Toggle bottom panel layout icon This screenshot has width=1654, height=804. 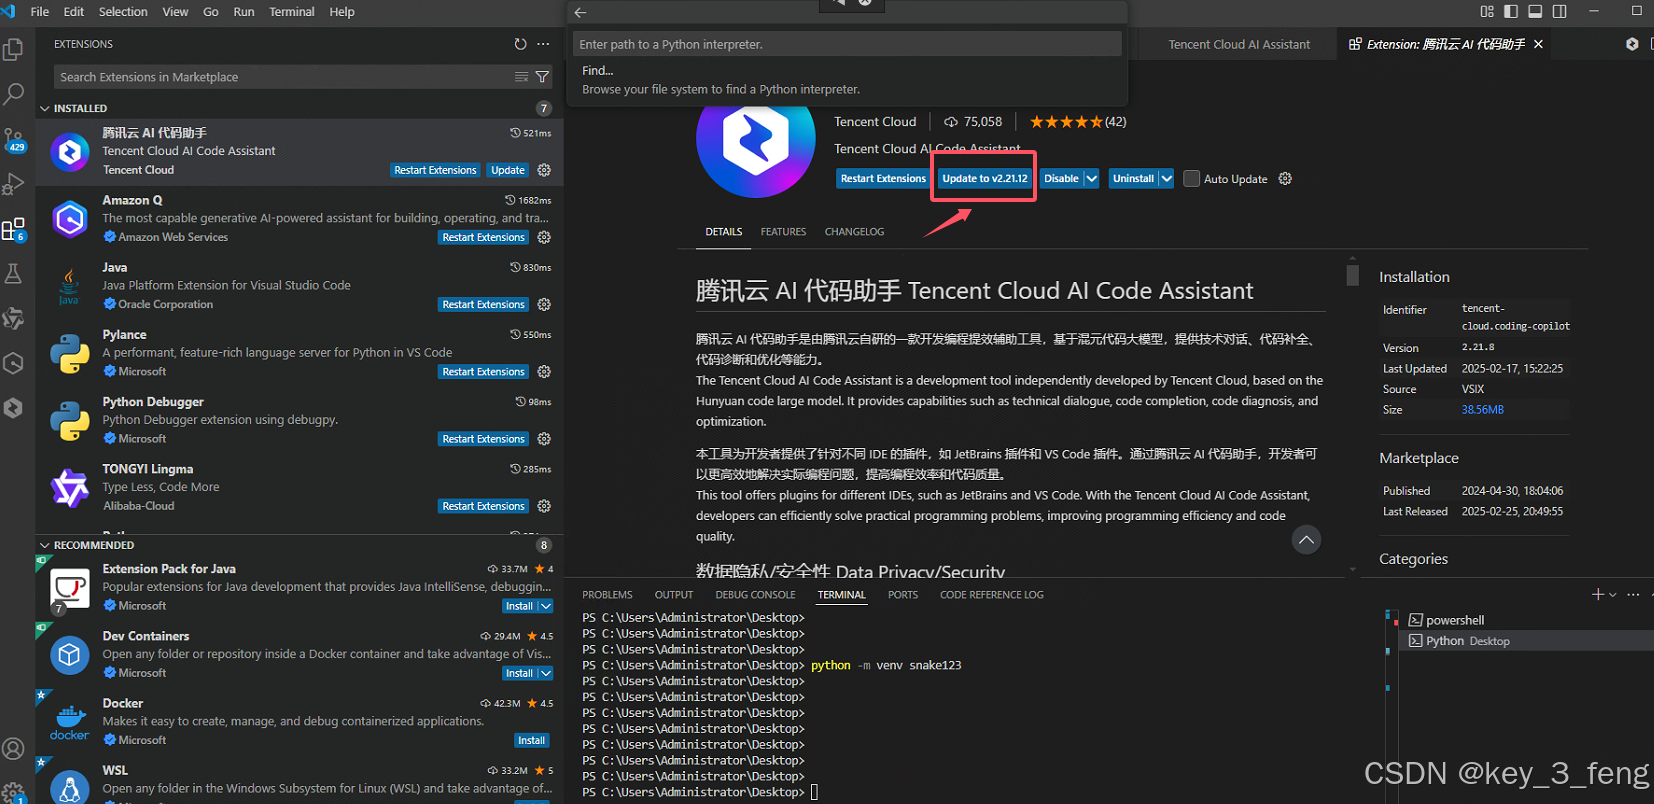(1535, 11)
